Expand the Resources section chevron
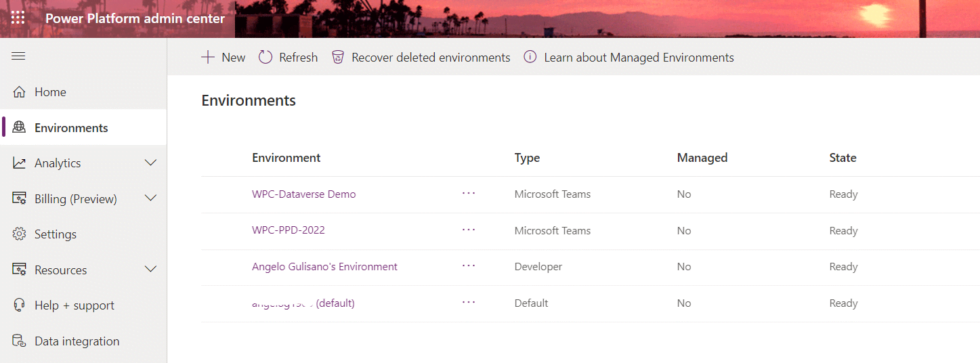The width and height of the screenshot is (980, 363). (151, 270)
